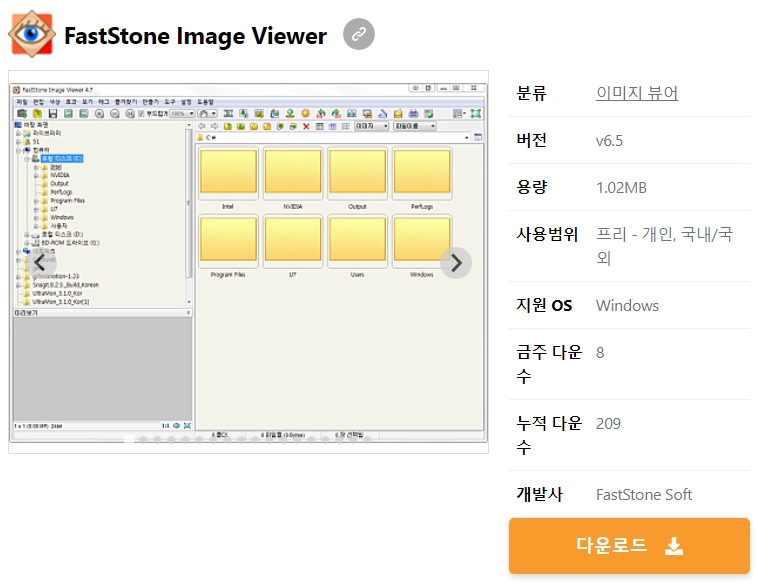The height and width of the screenshot is (583, 758).
Task: Click the download arrow icon on 다운로드
Action: click(x=674, y=546)
